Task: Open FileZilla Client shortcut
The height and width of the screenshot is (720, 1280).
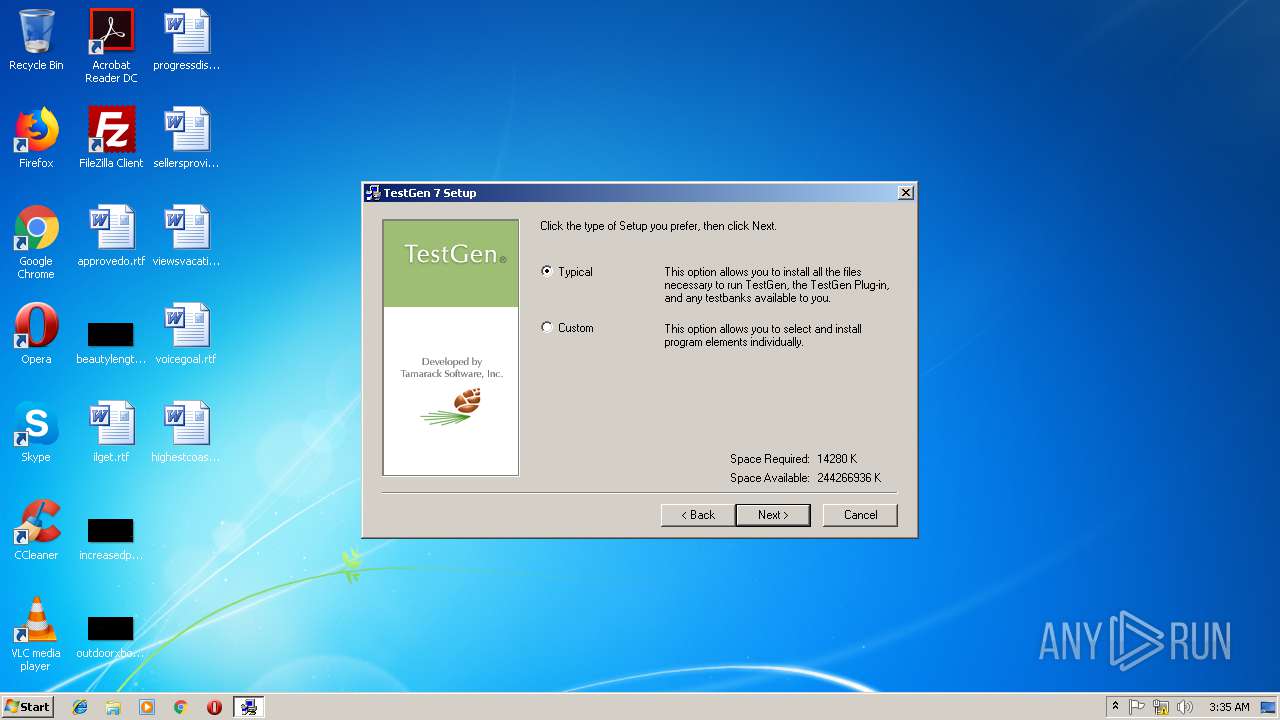Action: coord(111,138)
